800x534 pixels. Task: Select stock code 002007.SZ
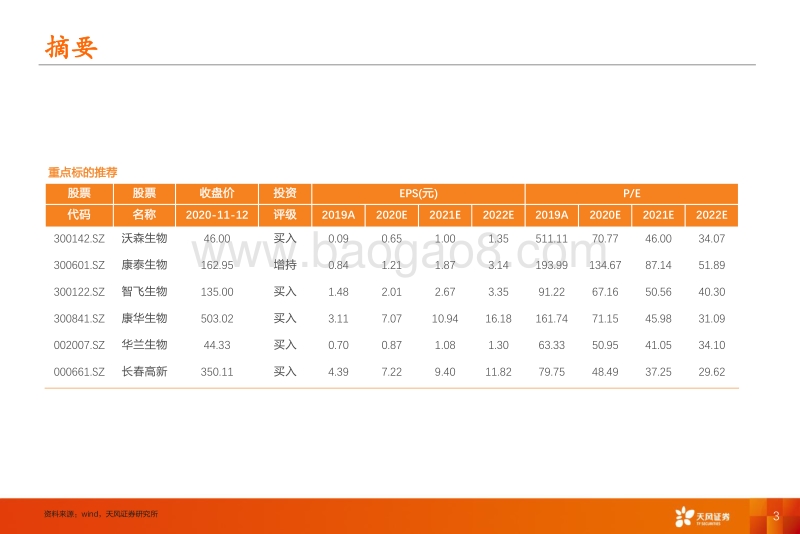coord(79,345)
